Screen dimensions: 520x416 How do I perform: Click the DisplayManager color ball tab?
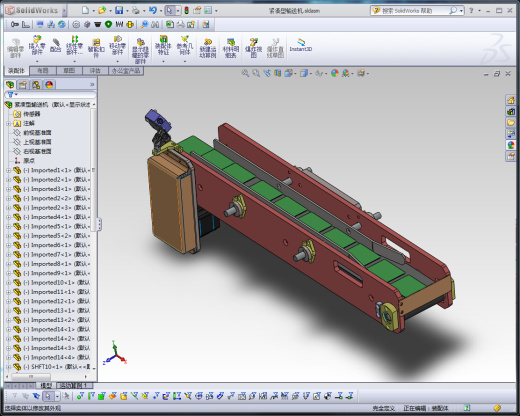point(49,85)
